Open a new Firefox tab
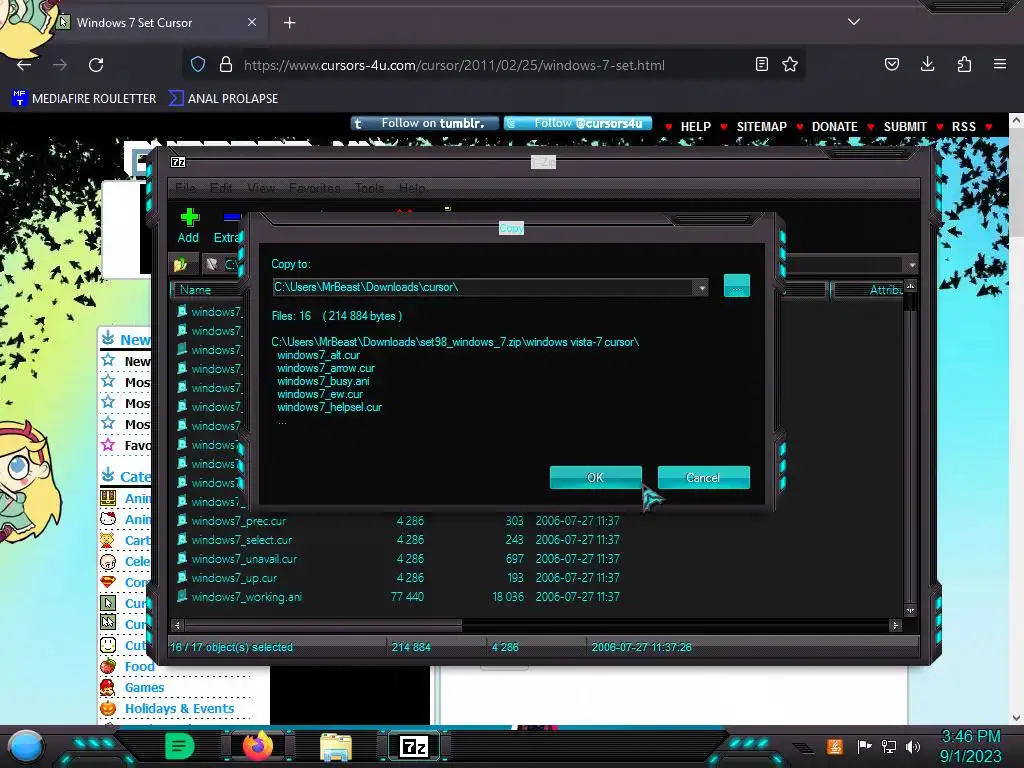 (289, 23)
